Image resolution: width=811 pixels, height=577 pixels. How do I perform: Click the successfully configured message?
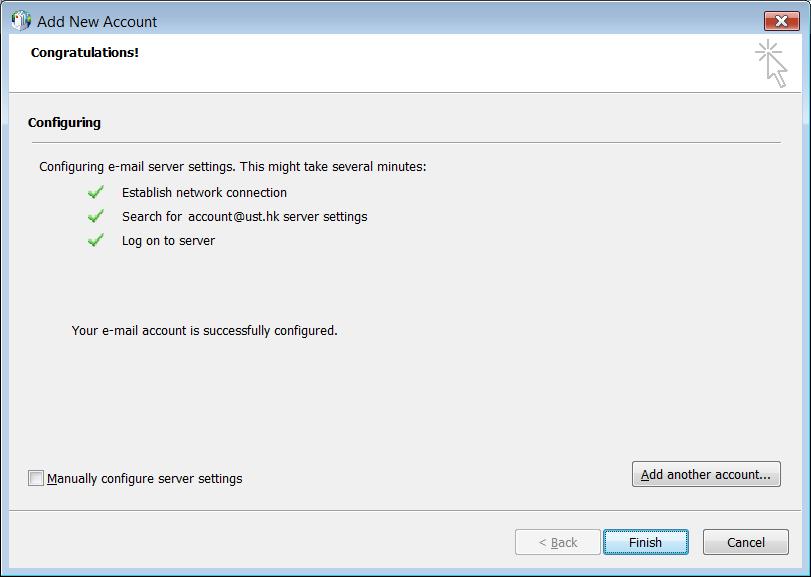(x=204, y=331)
